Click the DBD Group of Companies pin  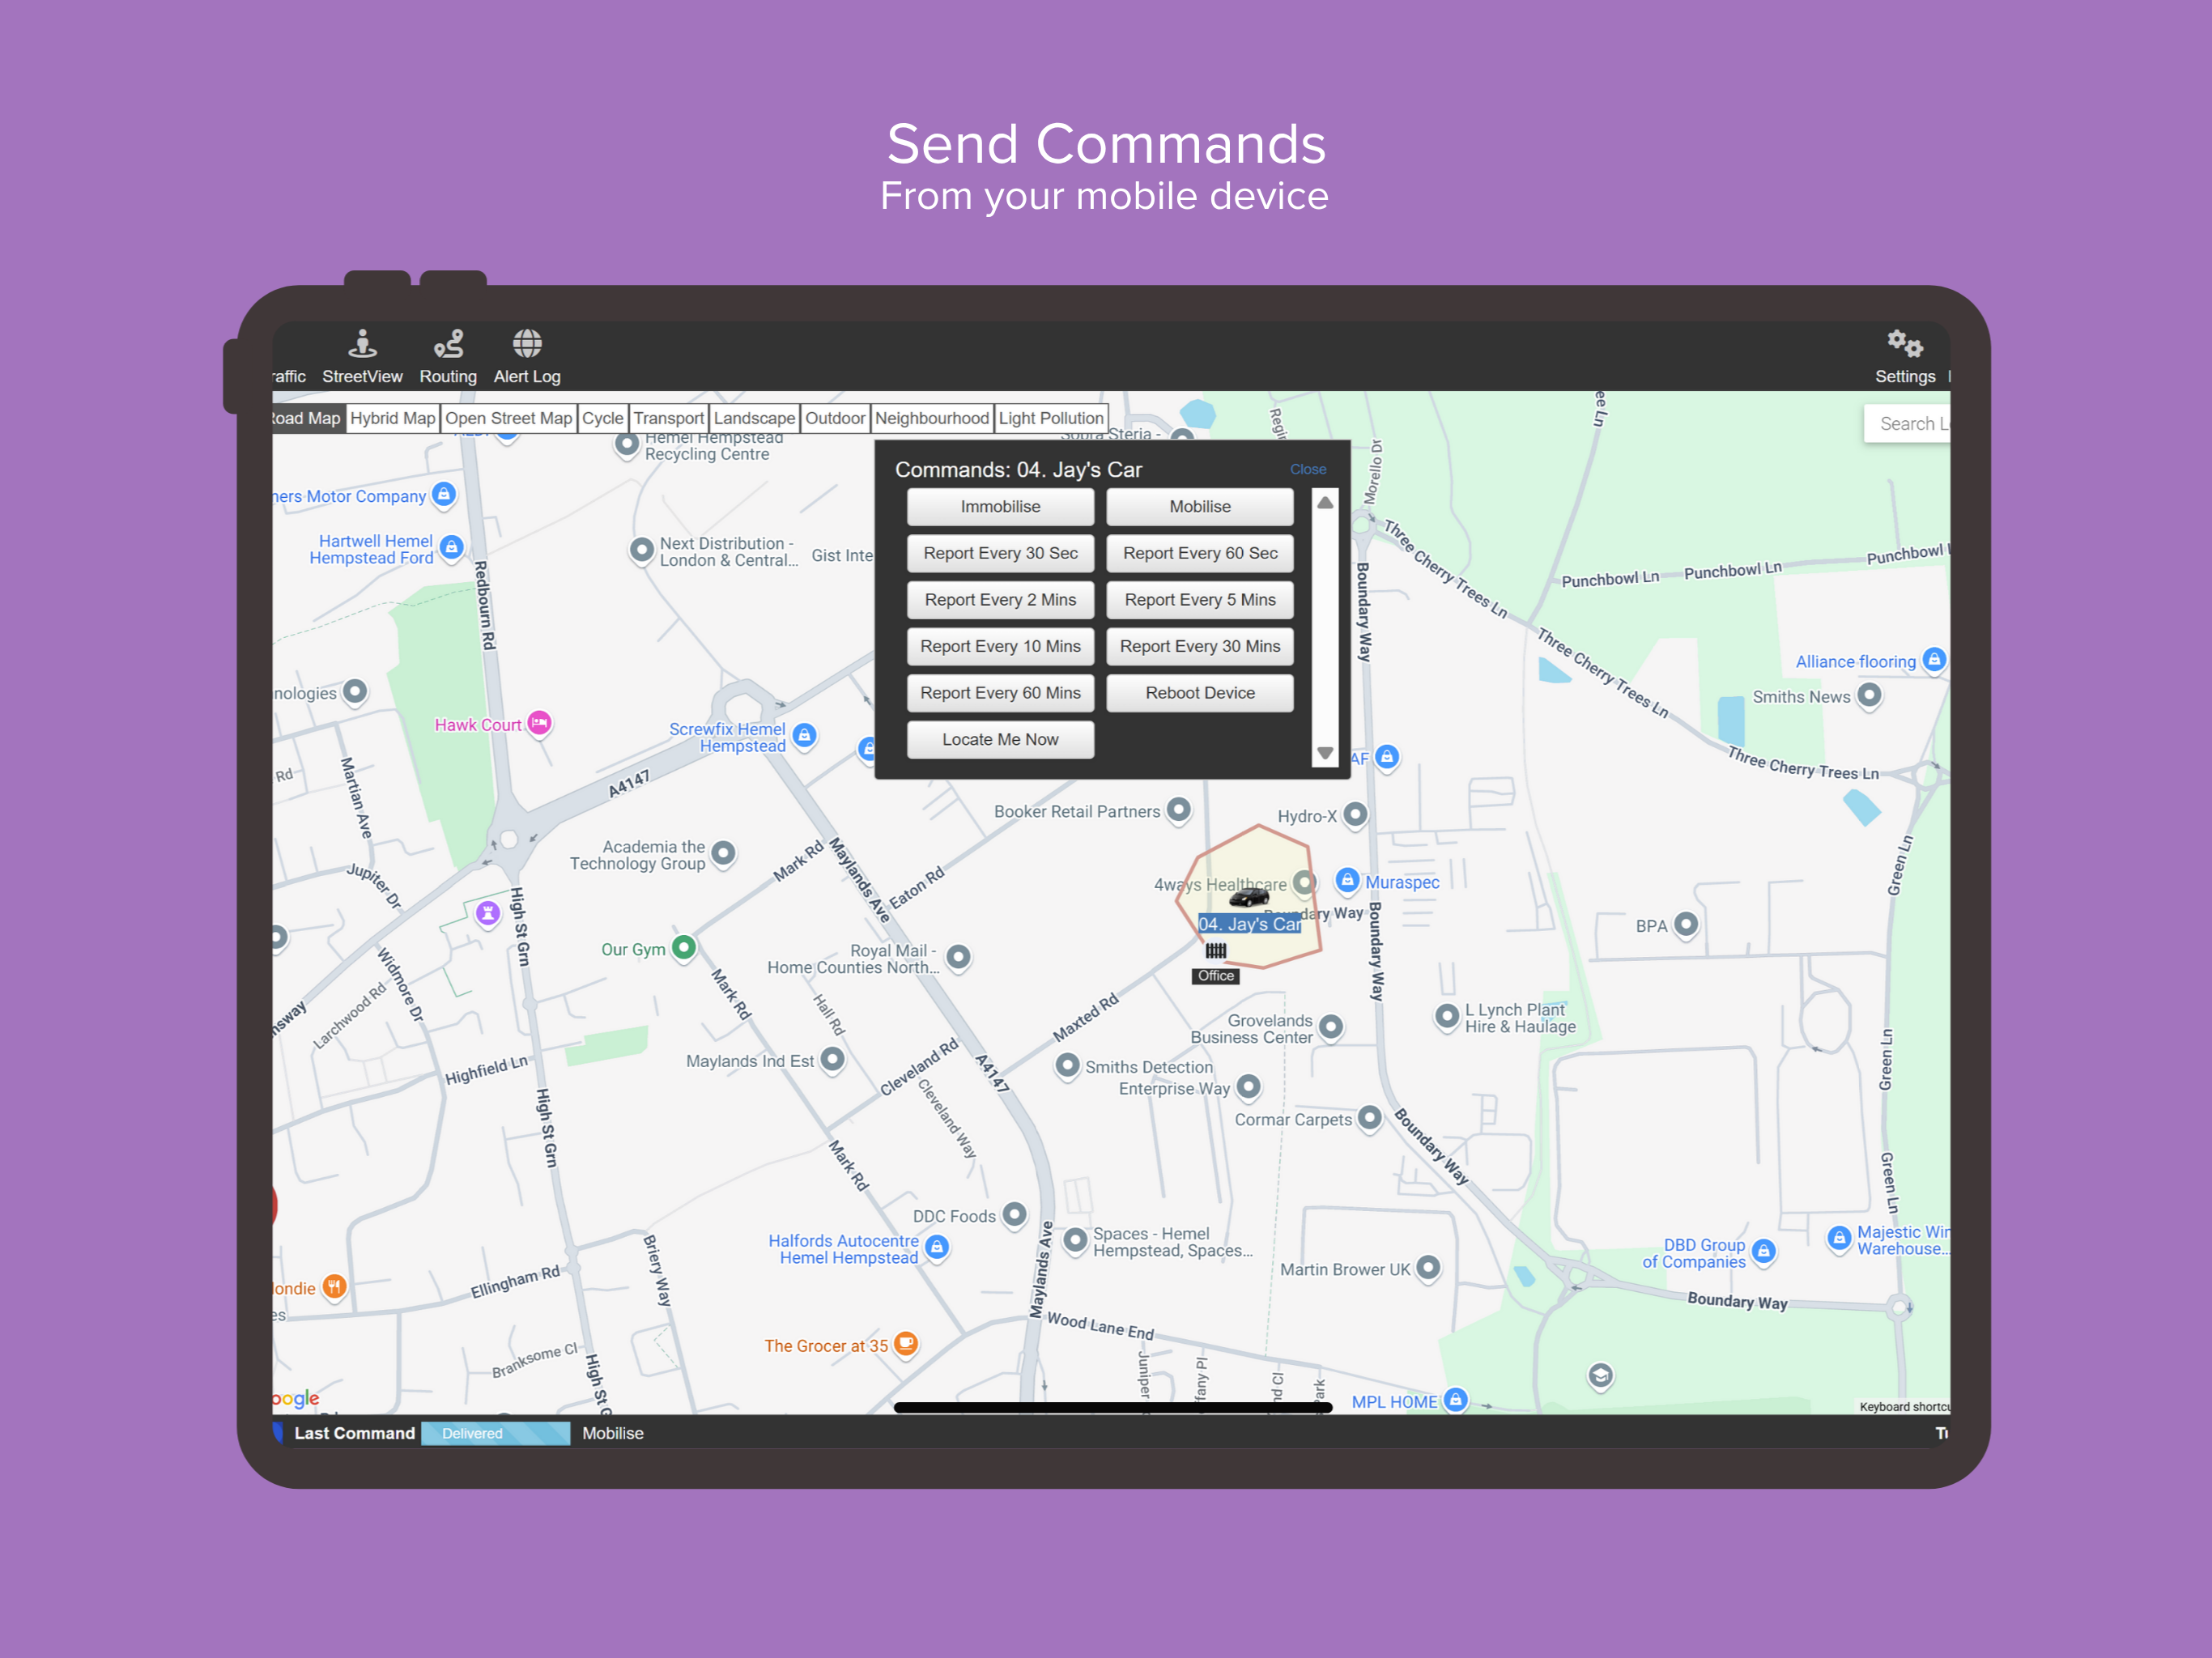1764,1251
